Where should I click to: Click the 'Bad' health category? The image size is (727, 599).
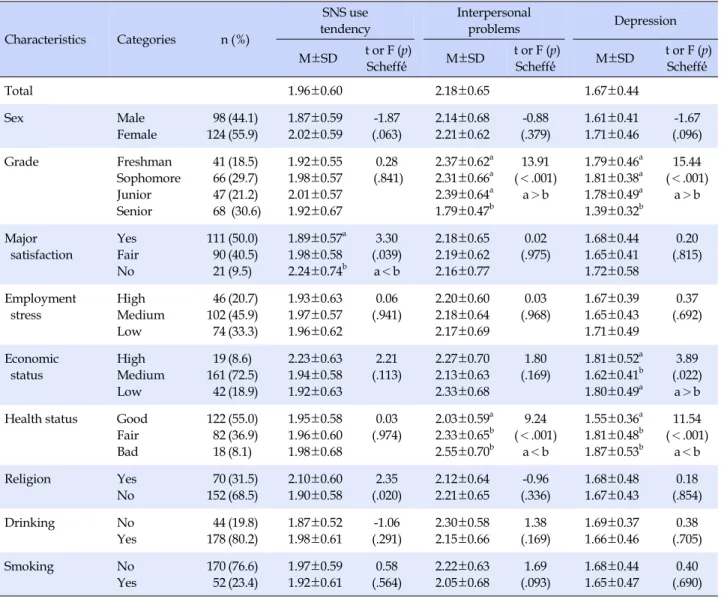point(128,452)
